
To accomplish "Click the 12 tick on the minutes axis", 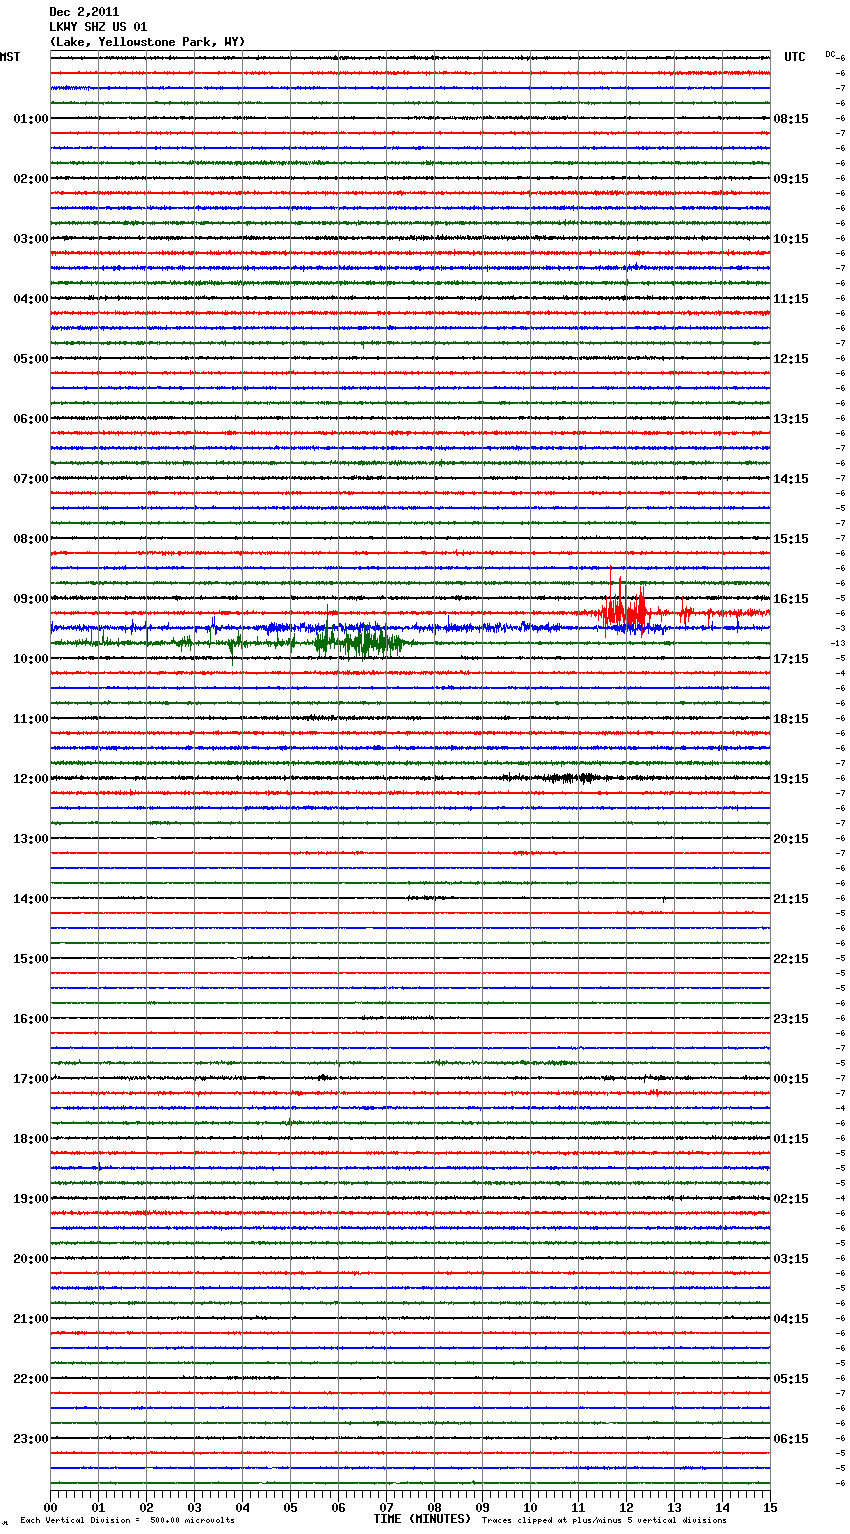I will [x=626, y=1507].
